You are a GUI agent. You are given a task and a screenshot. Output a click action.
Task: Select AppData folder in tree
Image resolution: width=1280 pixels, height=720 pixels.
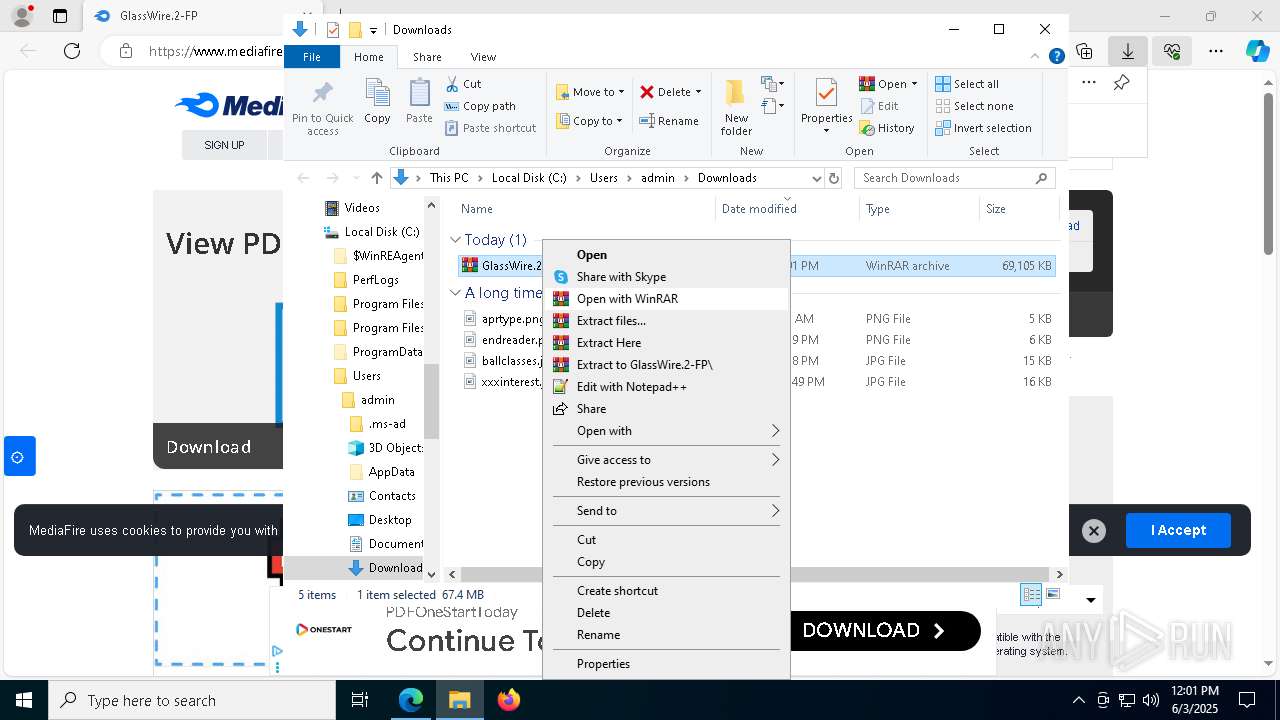[x=391, y=472]
